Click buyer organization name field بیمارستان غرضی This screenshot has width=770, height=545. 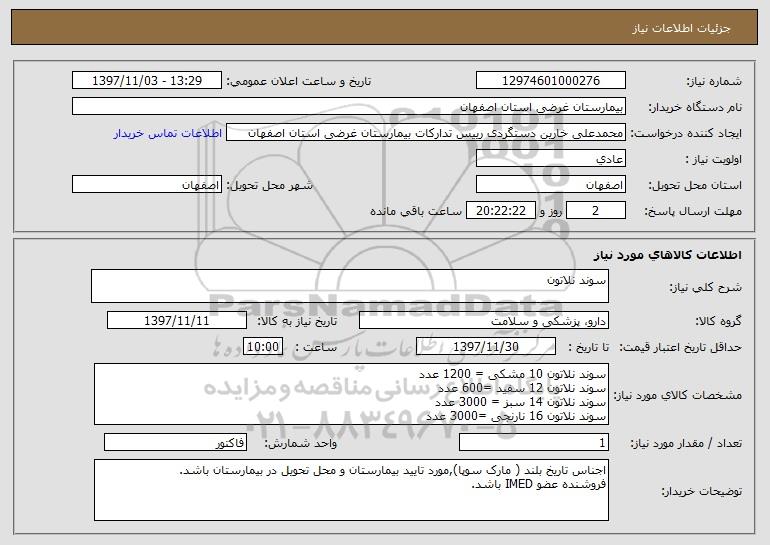tap(349, 107)
